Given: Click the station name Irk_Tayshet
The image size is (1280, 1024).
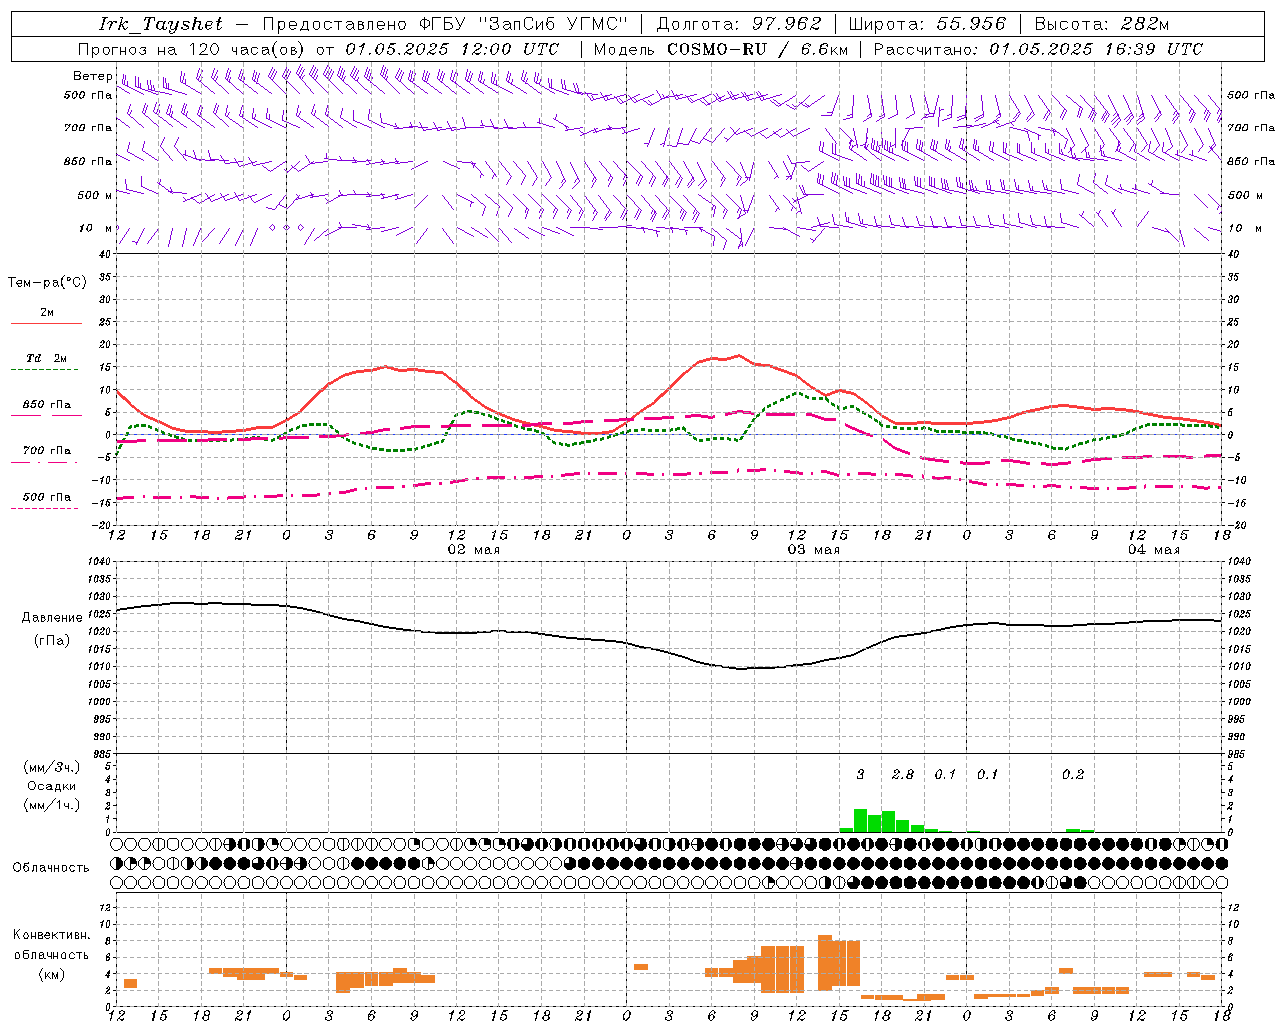Looking at the screenshot, I should tap(161, 24).
